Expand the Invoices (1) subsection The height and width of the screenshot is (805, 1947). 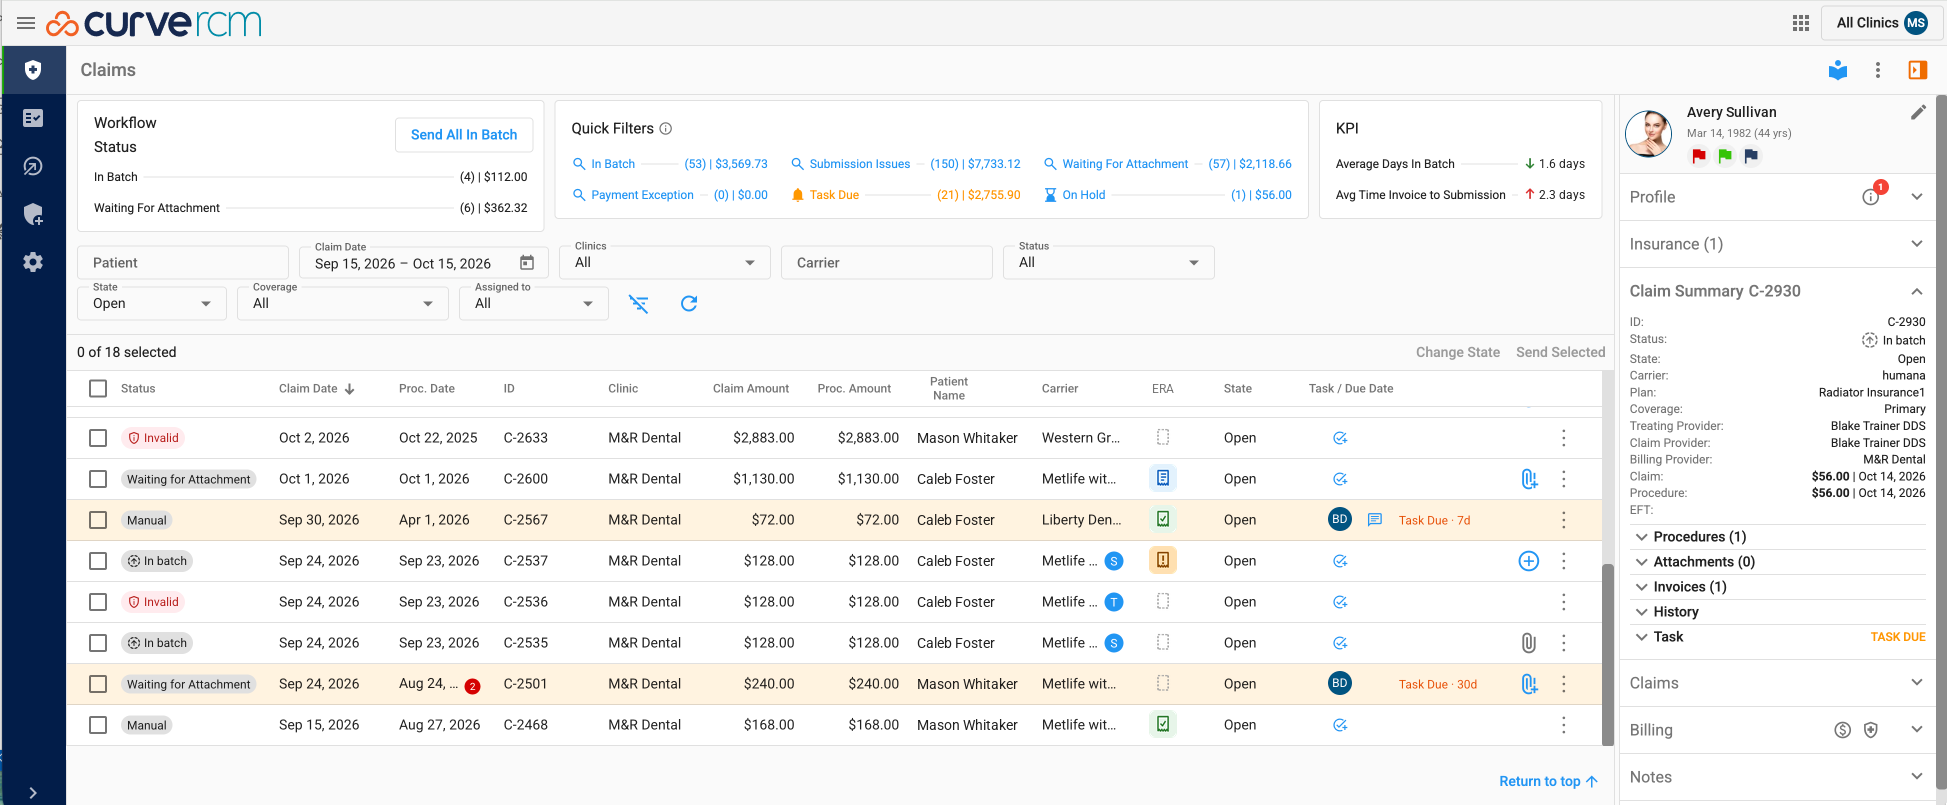pyautogui.click(x=1779, y=587)
